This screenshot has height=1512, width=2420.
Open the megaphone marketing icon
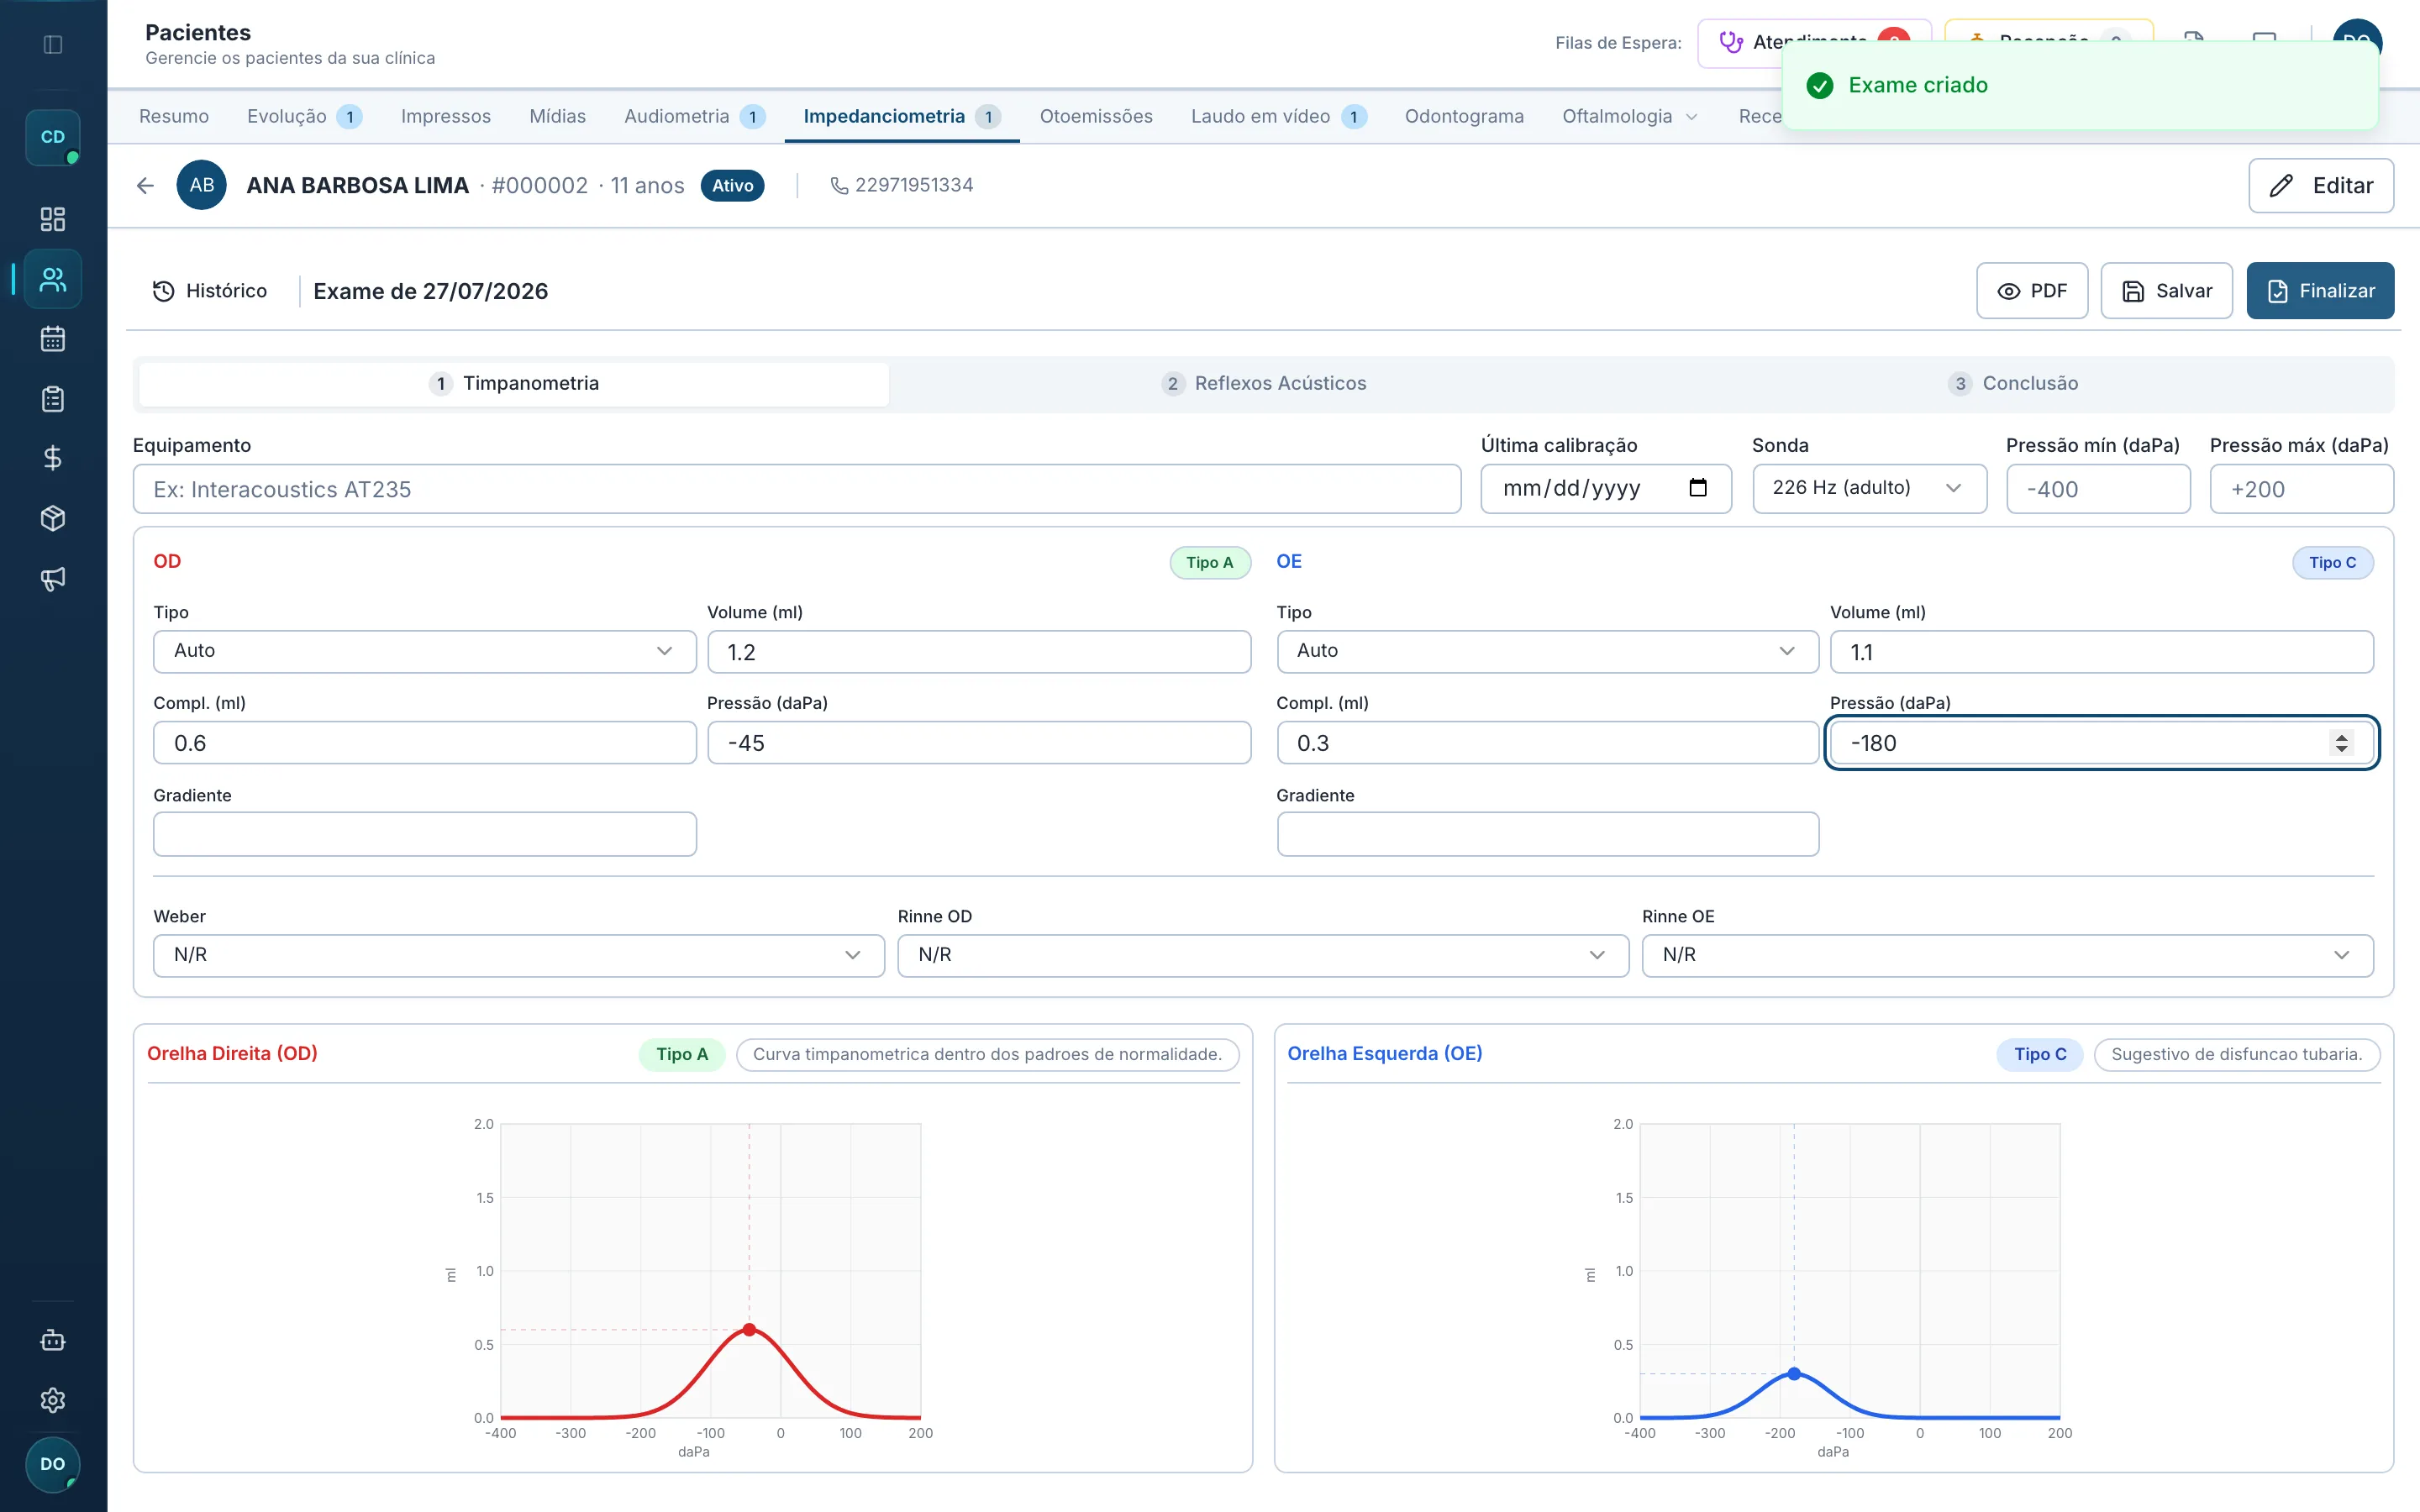(53, 578)
